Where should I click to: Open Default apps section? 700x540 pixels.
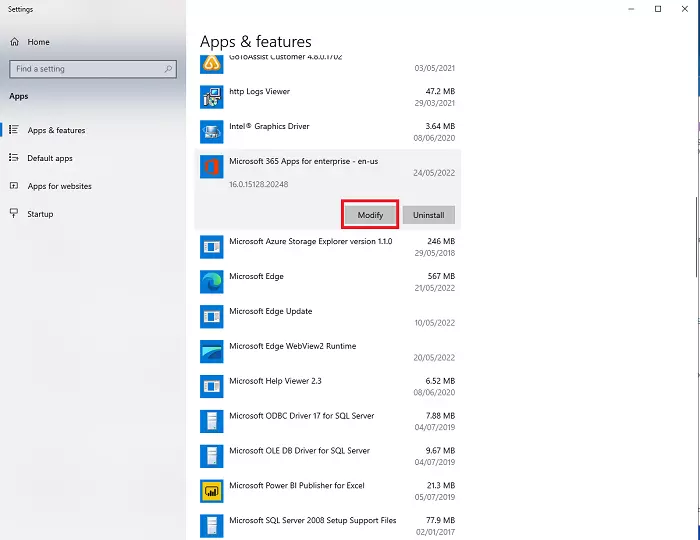coord(50,158)
